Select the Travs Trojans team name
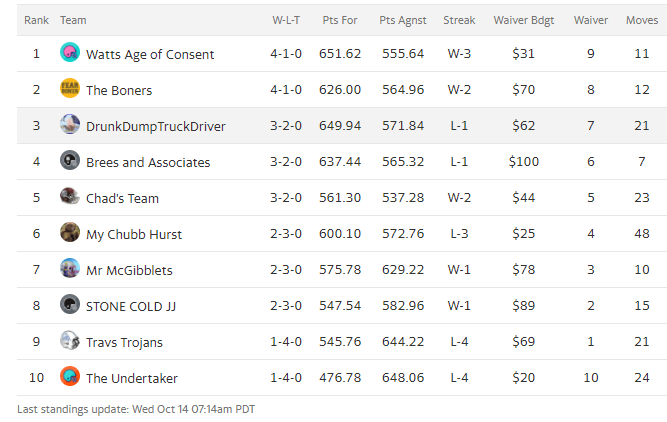 pyautogui.click(x=124, y=342)
